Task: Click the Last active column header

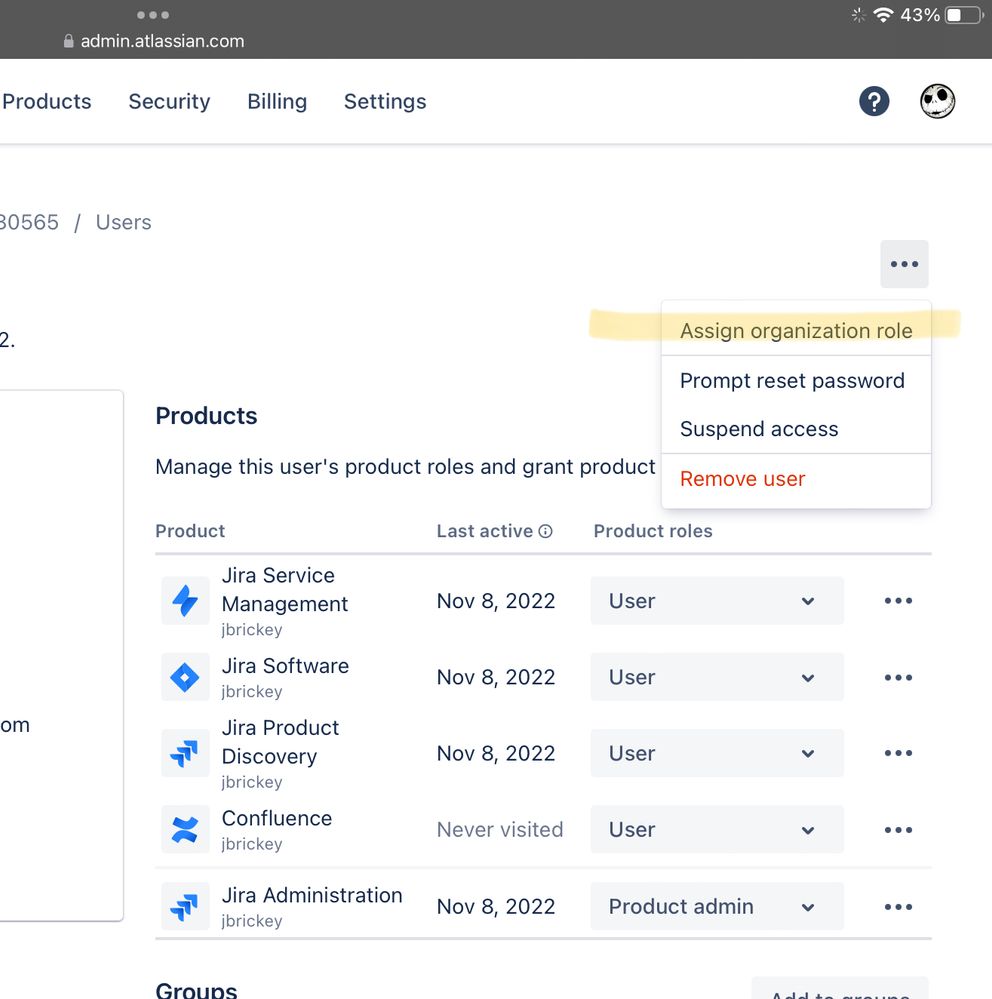Action: [485, 531]
